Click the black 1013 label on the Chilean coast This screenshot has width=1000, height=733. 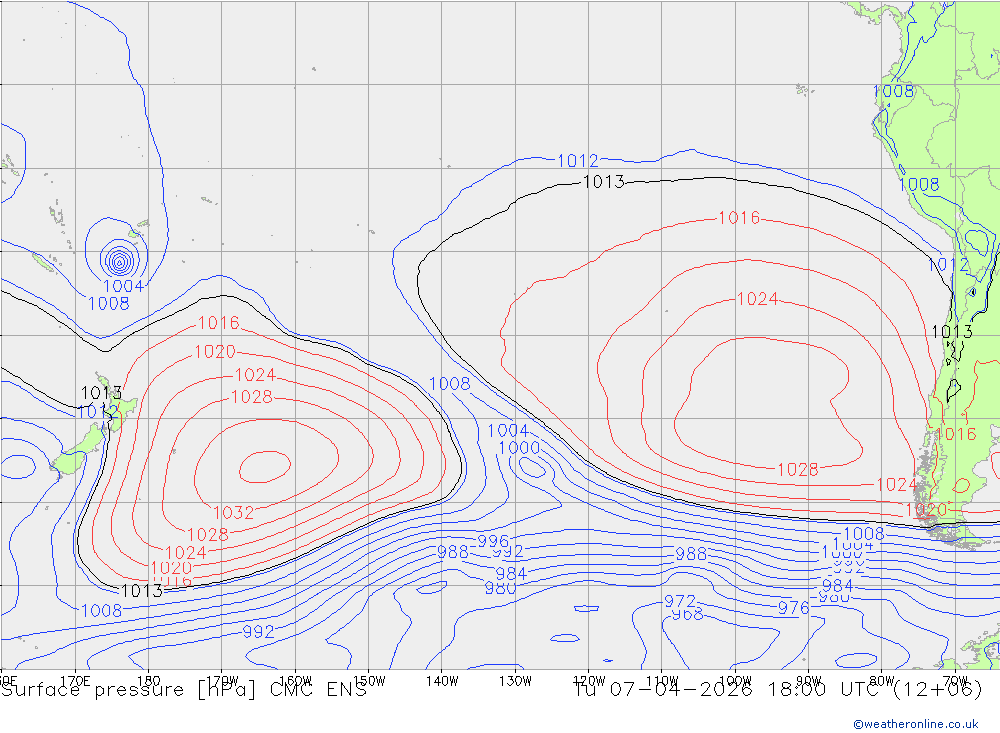(952, 332)
